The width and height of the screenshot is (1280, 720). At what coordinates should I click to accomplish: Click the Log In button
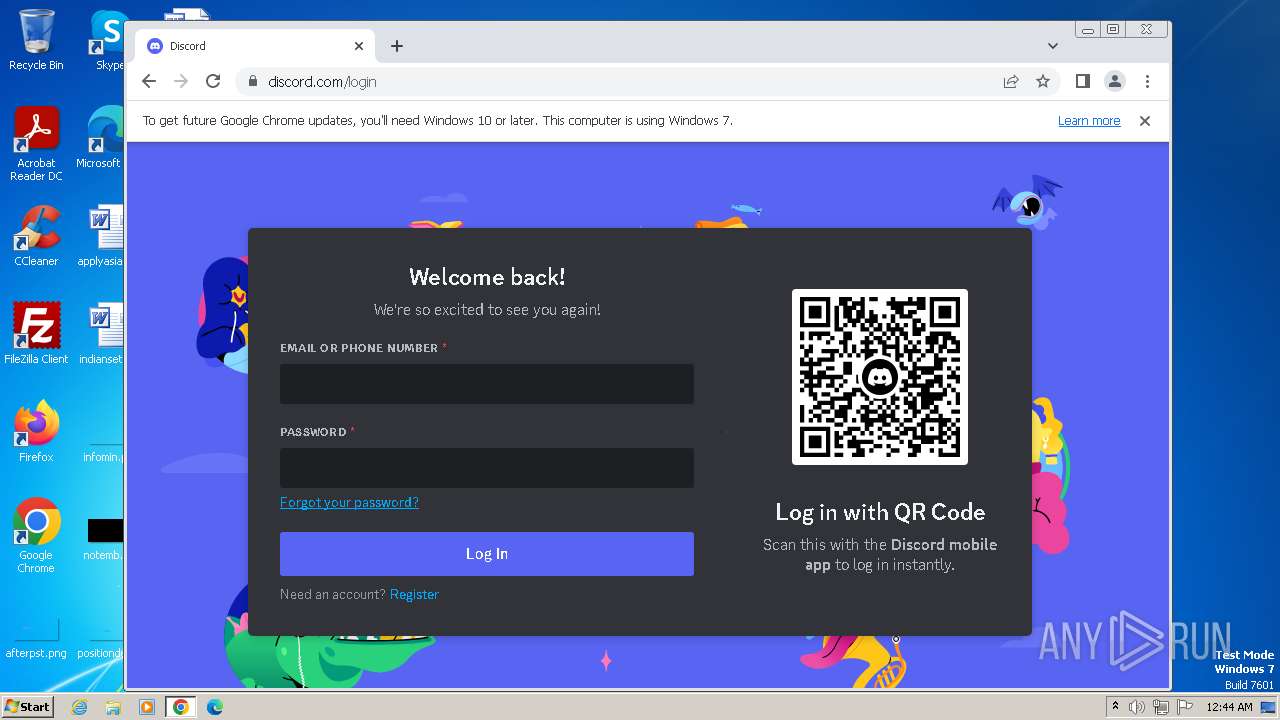(x=487, y=554)
